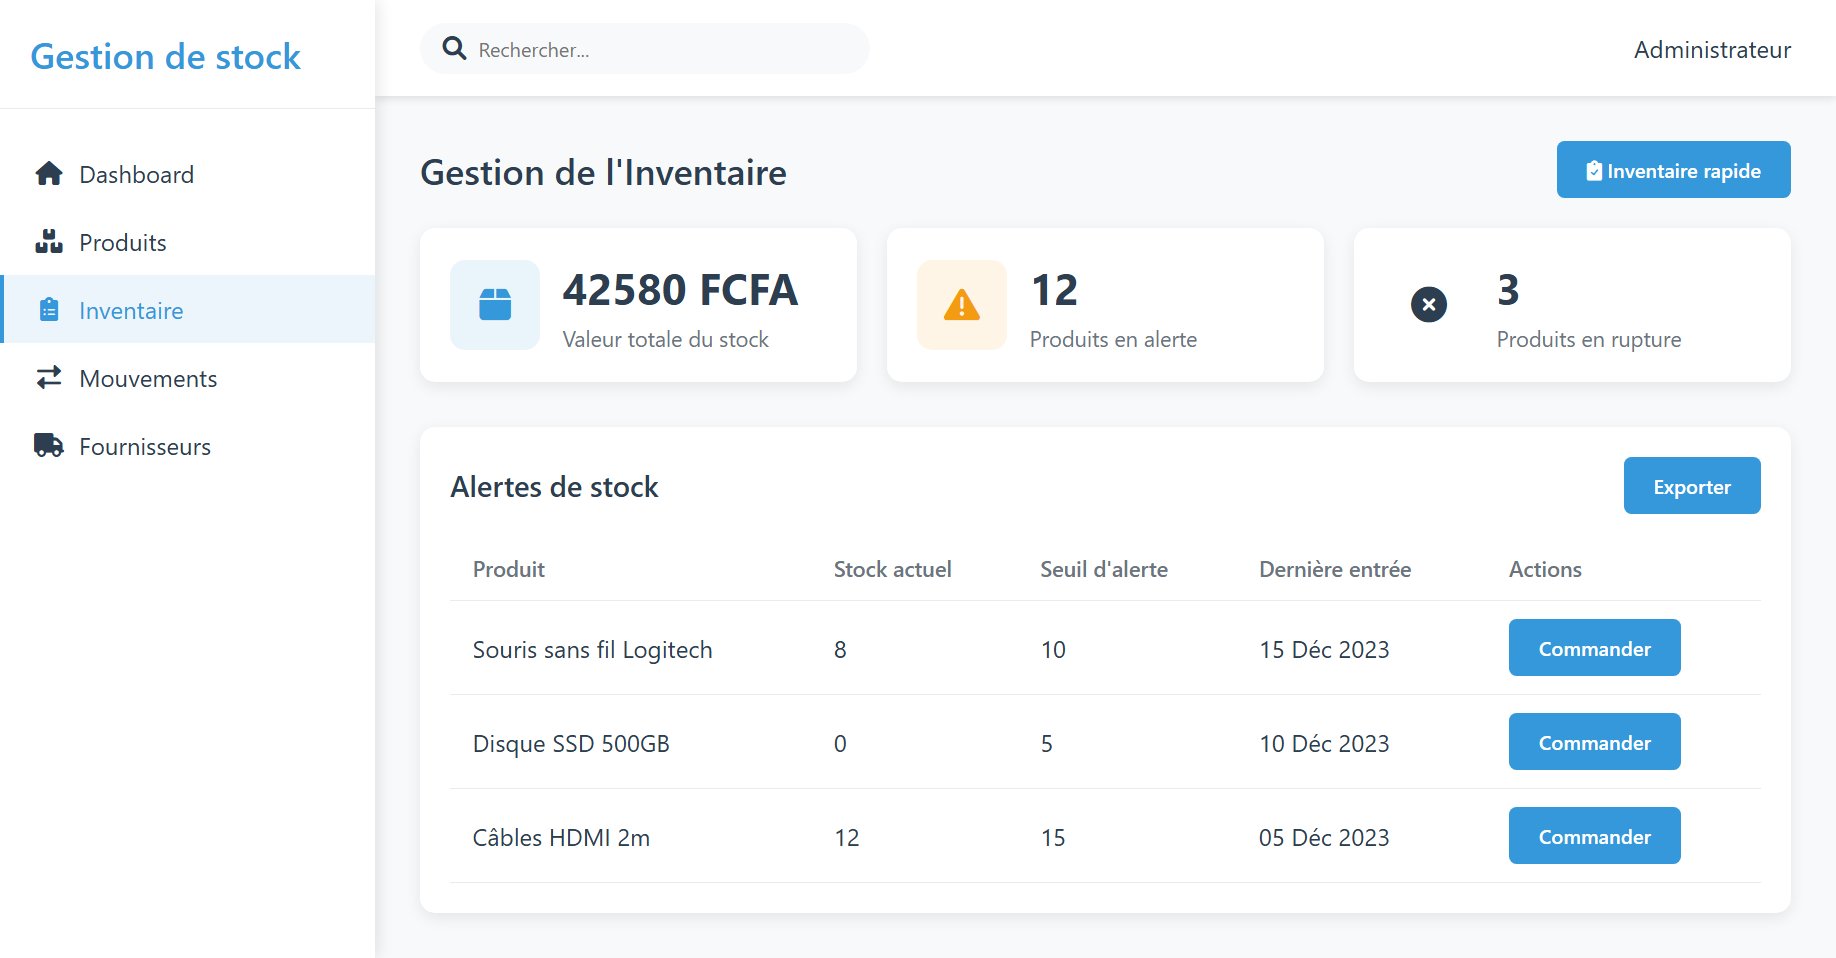Click the home icon beside Dashboard
The width and height of the screenshot is (1836, 958).
(48, 174)
